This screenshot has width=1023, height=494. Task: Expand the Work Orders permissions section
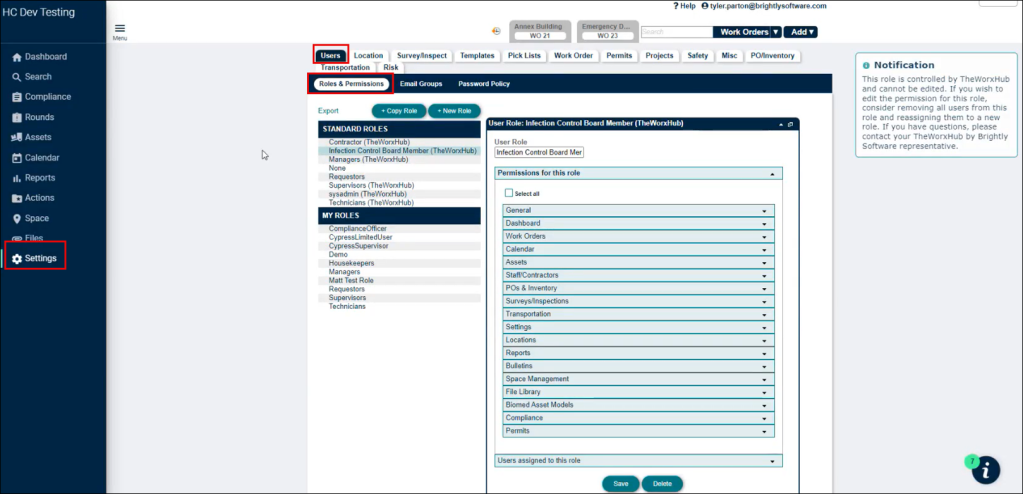[639, 236]
